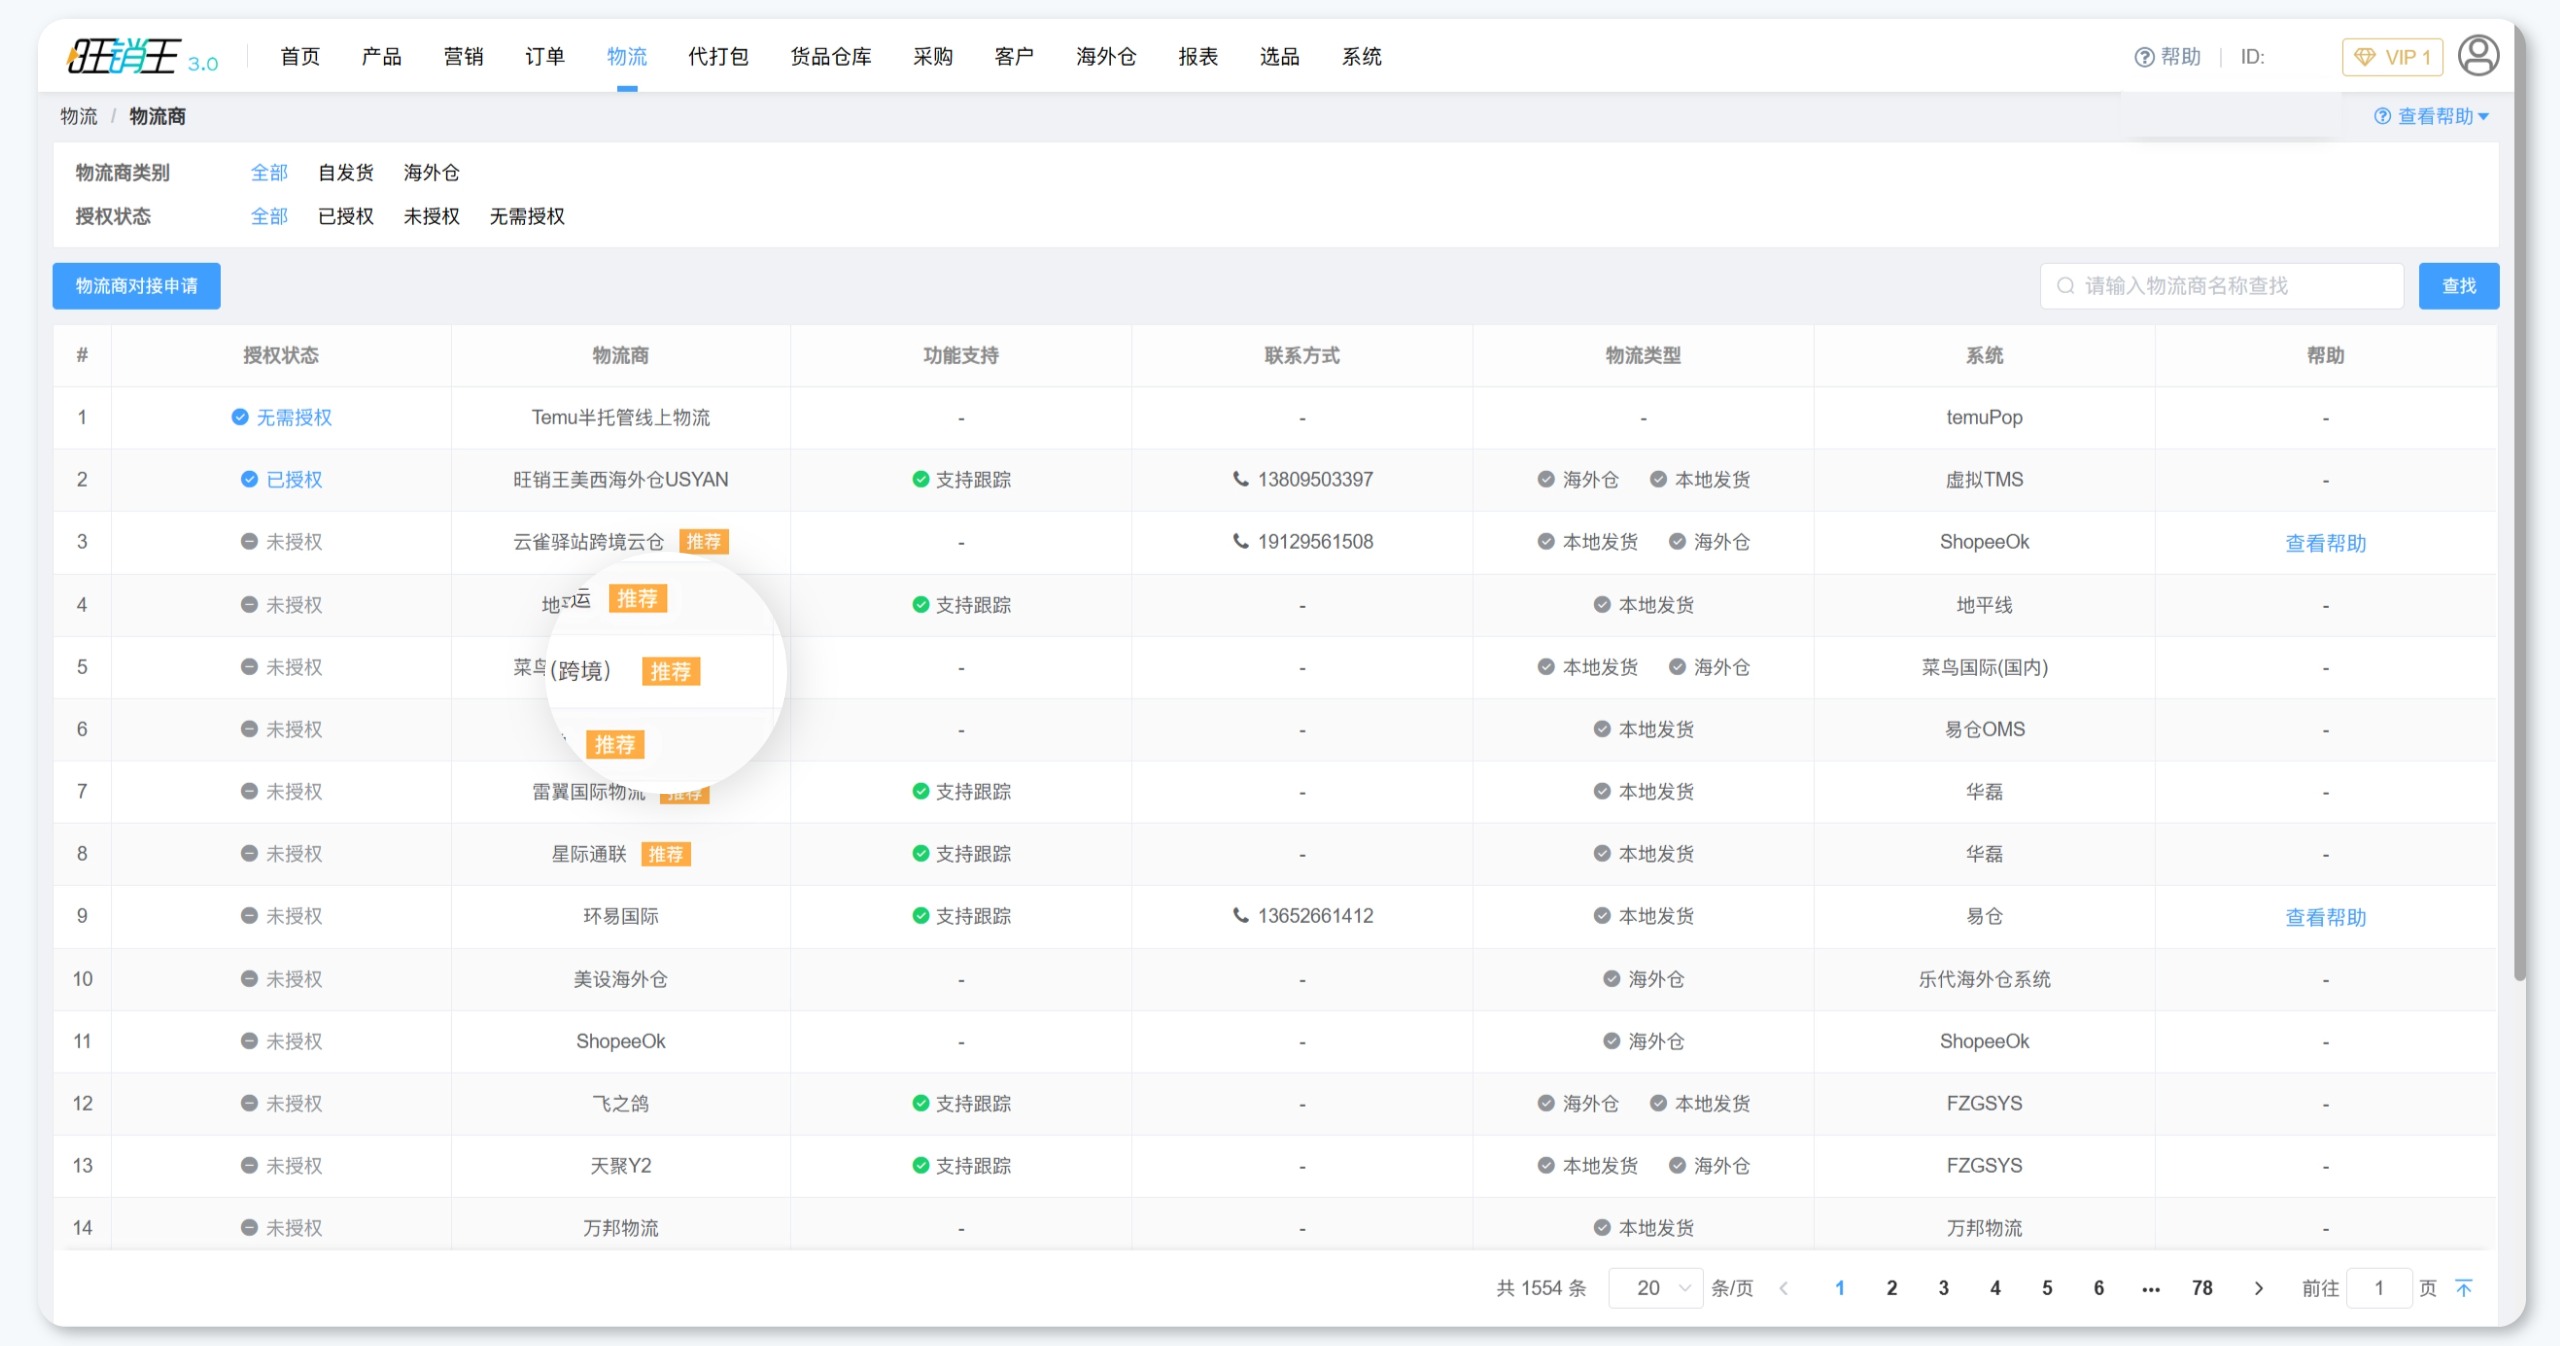The image size is (2560, 1346).
Task: Filter 授权状态 by 未授权
Action: click(x=431, y=216)
